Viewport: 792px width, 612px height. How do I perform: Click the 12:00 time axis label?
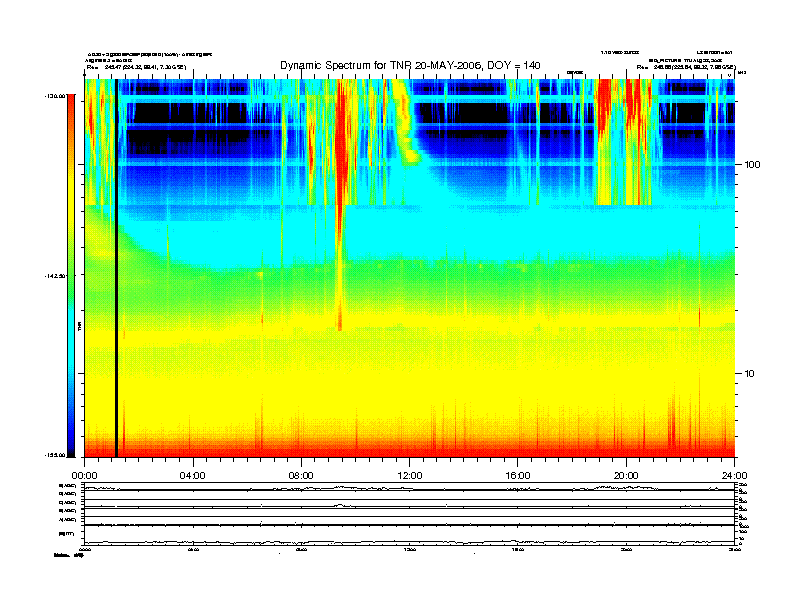coord(410,476)
